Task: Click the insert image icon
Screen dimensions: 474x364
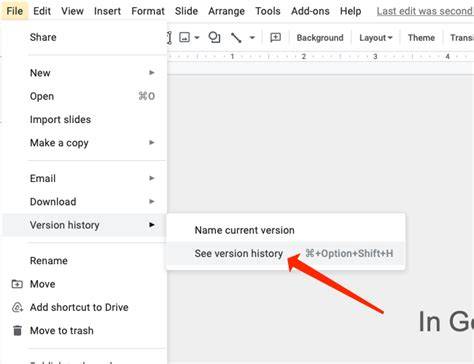Action: pos(184,37)
